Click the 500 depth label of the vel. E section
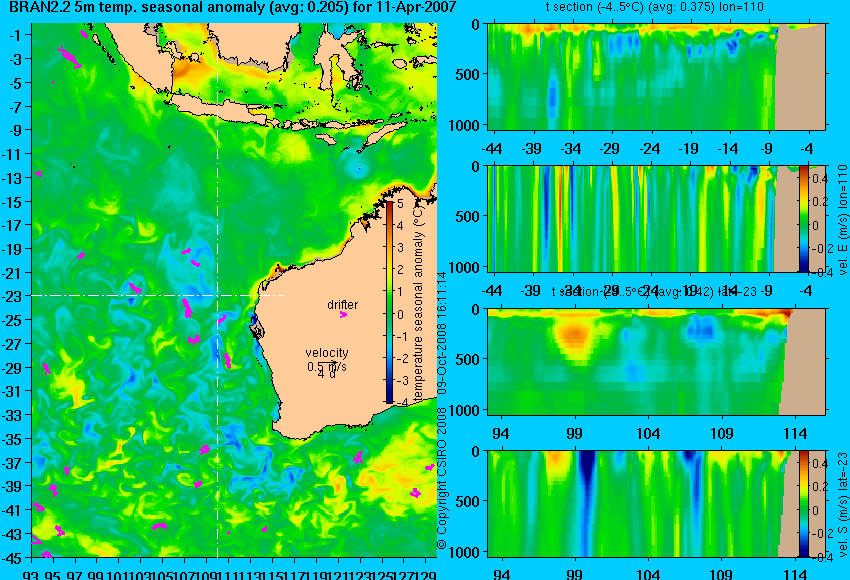This screenshot has width=850, height=580. click(x=467, y=216)
